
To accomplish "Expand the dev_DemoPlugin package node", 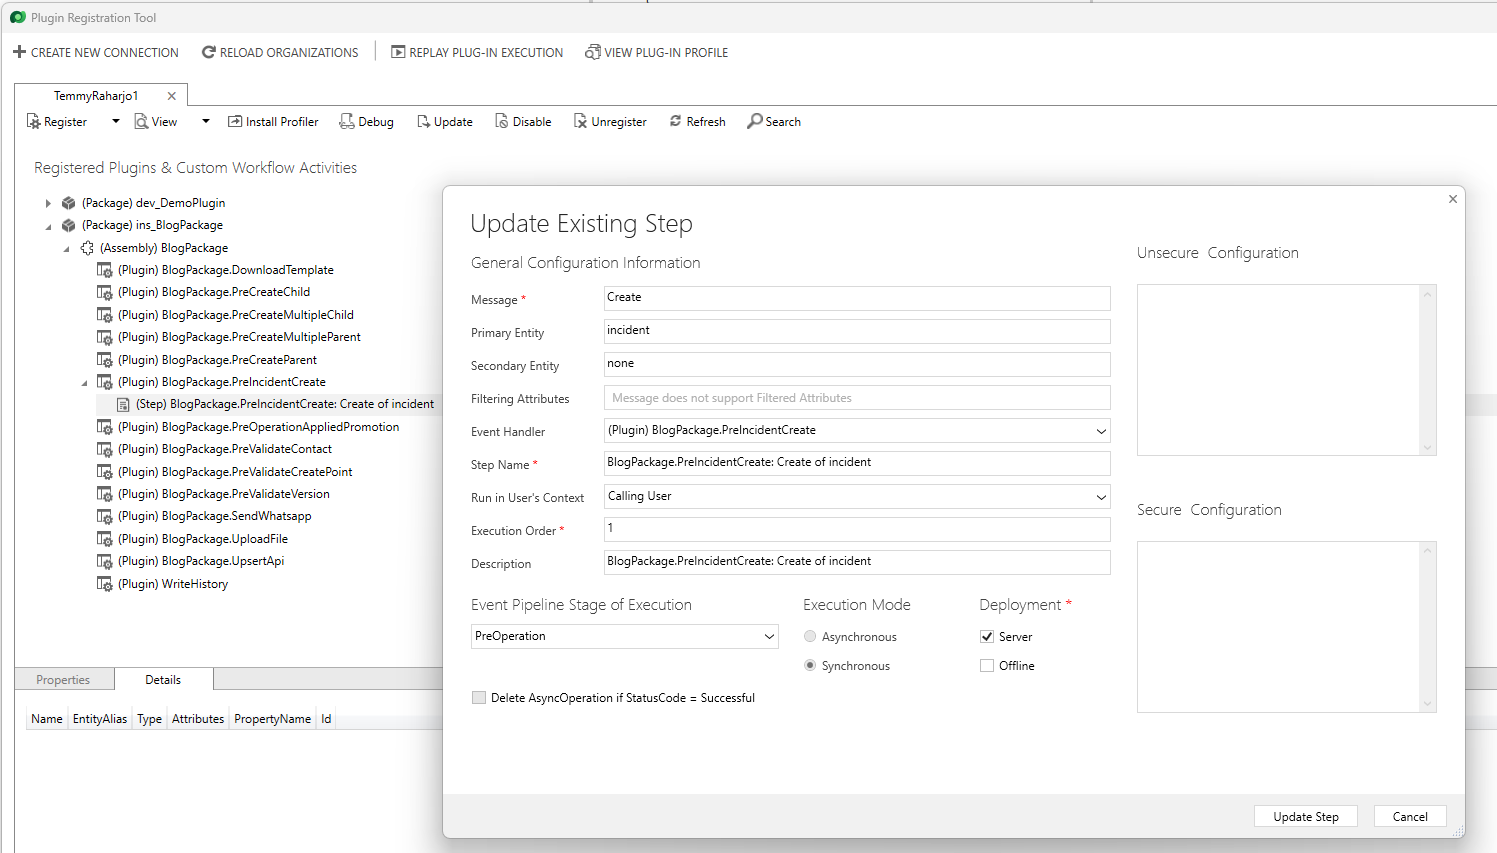I will tap(48, 203).
